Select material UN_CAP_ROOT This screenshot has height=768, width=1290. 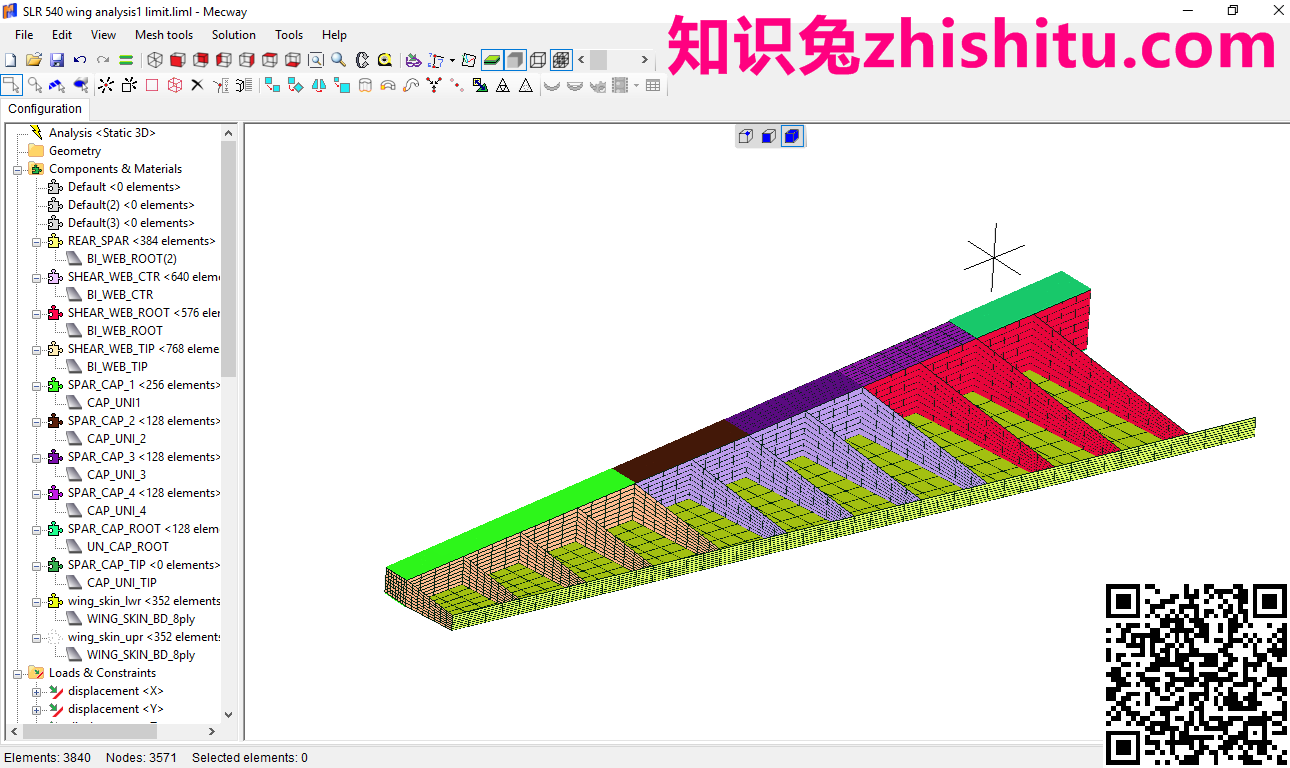[x=128, y=547]
